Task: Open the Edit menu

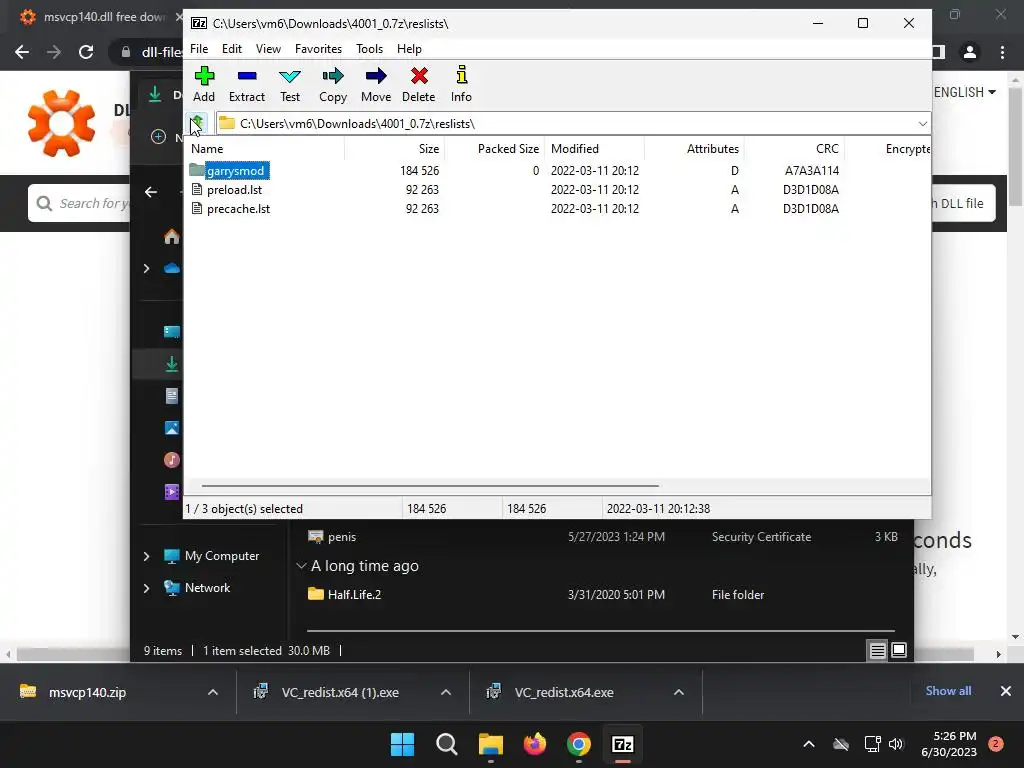Action: [x=231, y=49]
